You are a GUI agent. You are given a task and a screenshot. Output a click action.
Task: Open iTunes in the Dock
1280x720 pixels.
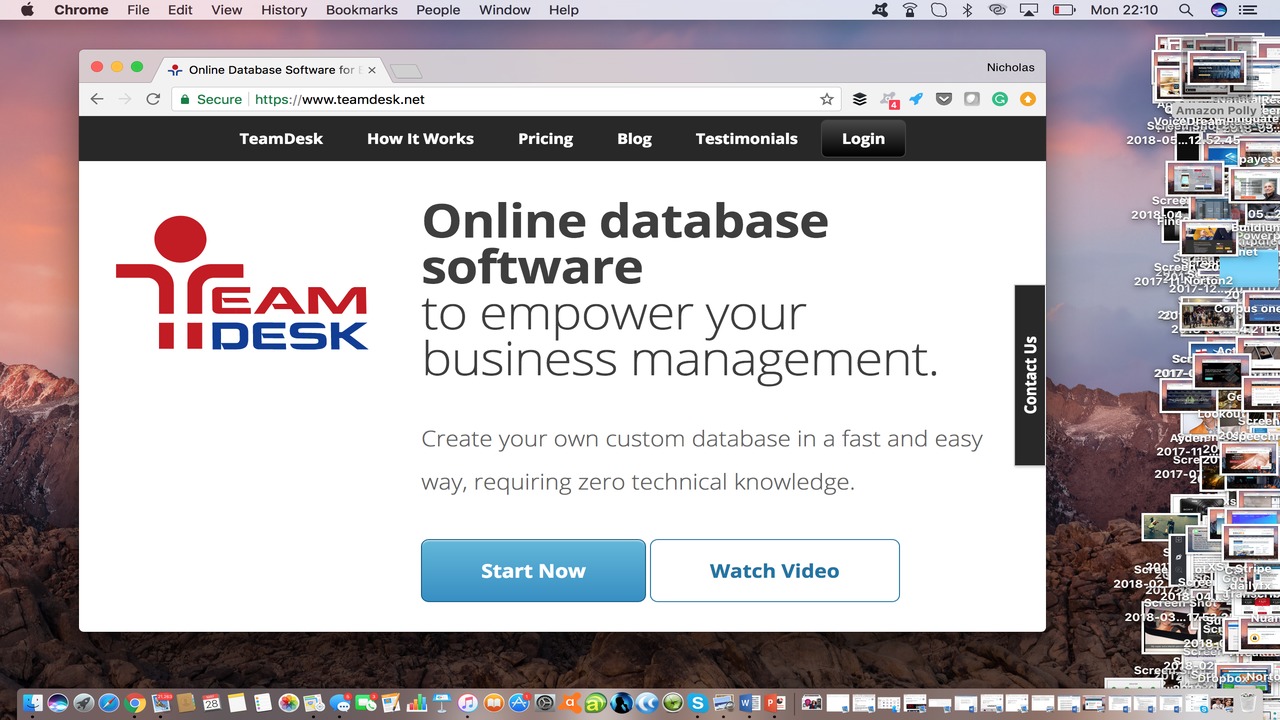467,703
